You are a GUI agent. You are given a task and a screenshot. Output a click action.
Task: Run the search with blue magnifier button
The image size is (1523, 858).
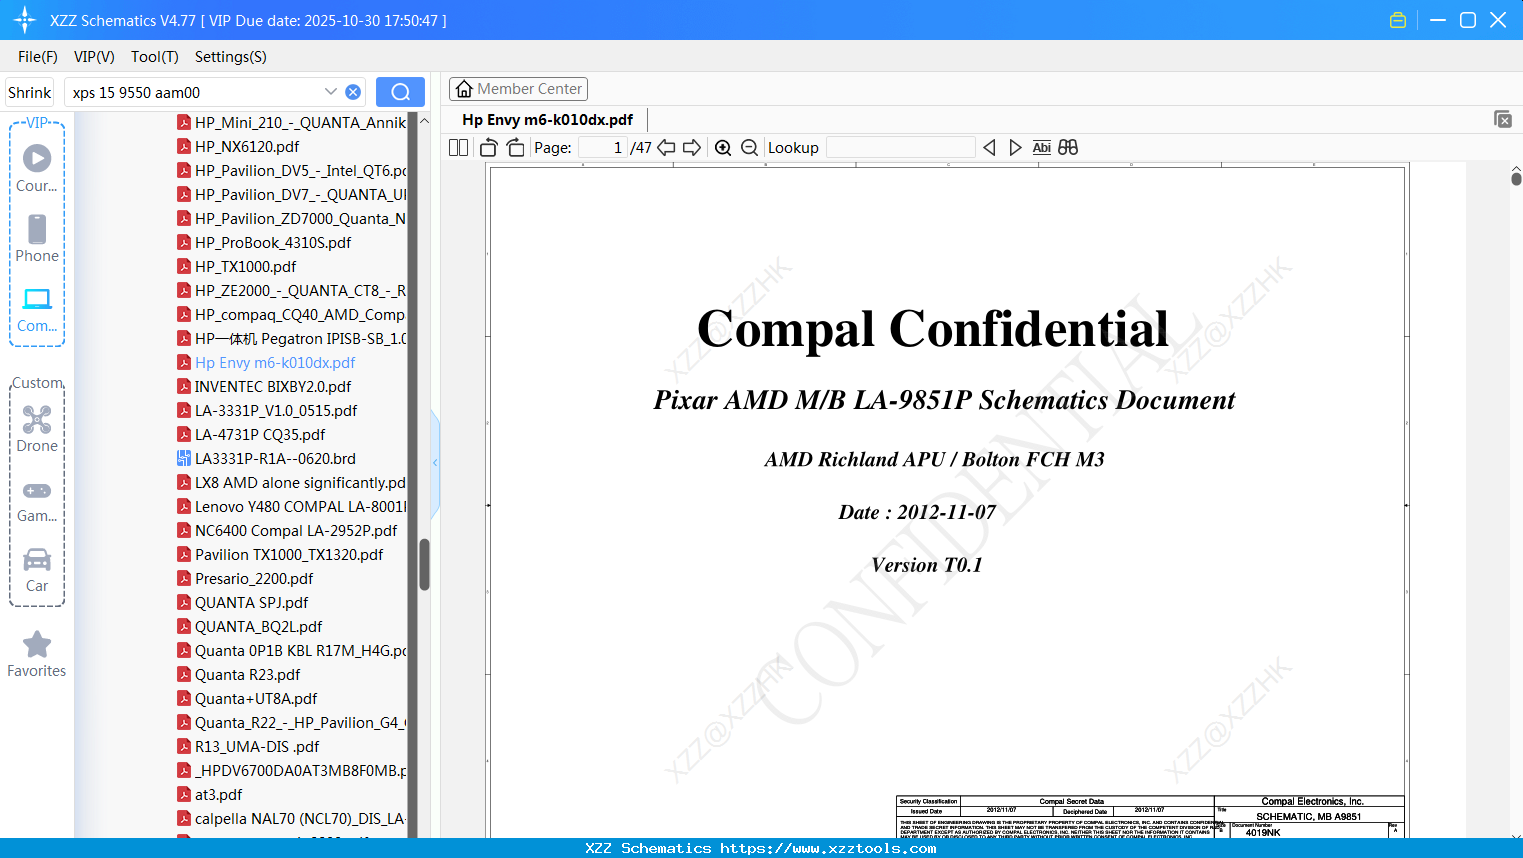point(400,92)
